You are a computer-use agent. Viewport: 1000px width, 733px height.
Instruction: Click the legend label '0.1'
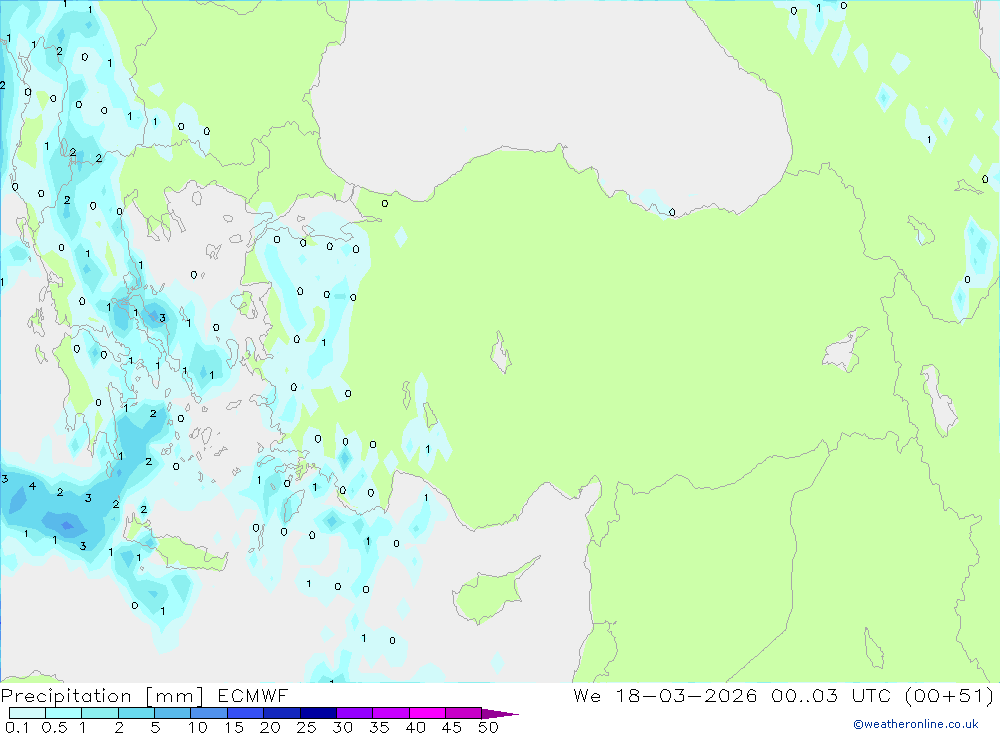[x=17, y=727]
